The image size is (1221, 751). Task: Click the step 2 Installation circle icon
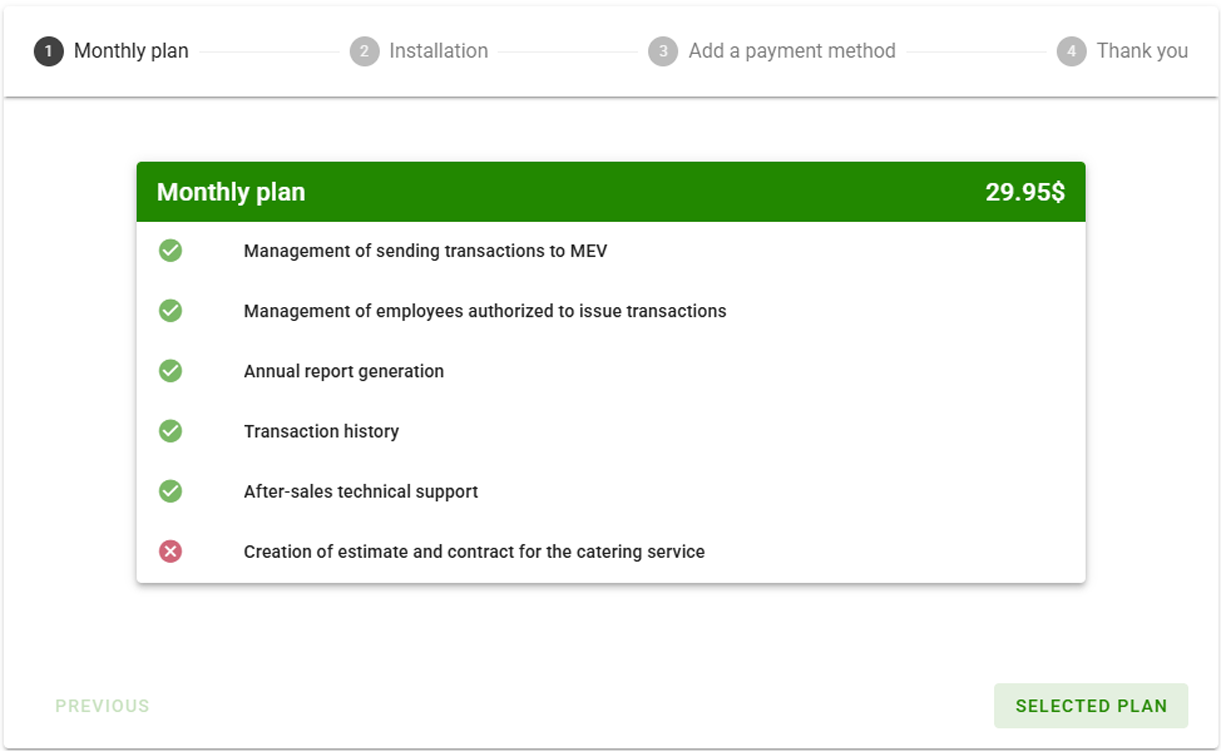click(x=364, y=51)
